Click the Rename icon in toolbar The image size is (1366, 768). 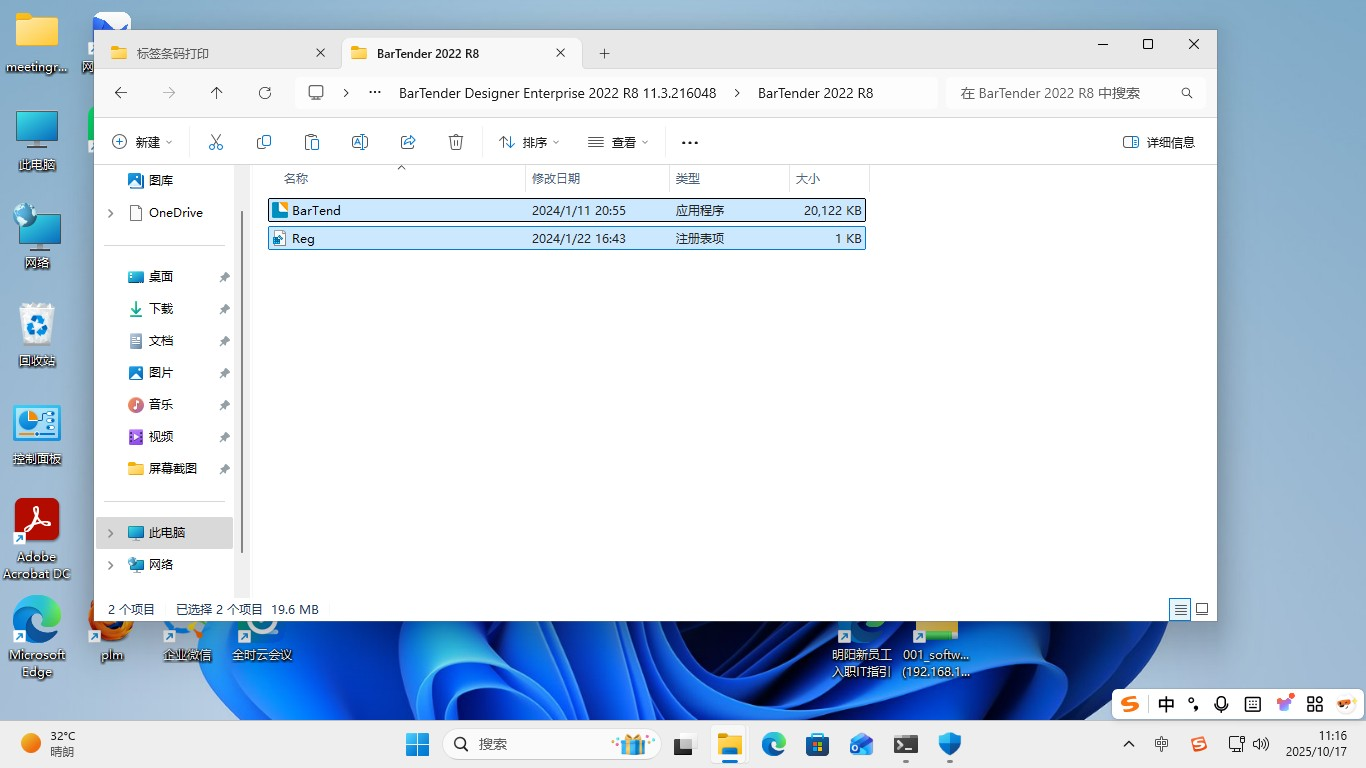(360, 142)
